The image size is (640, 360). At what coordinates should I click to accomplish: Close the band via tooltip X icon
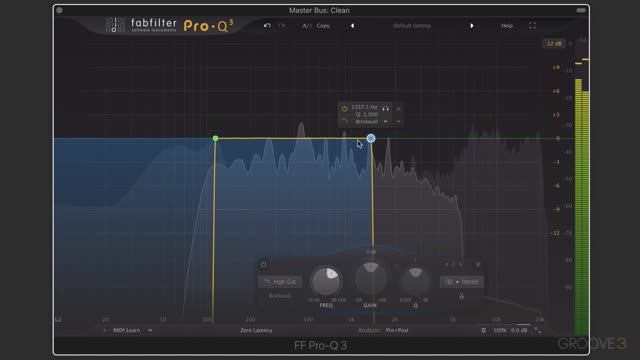399,109
